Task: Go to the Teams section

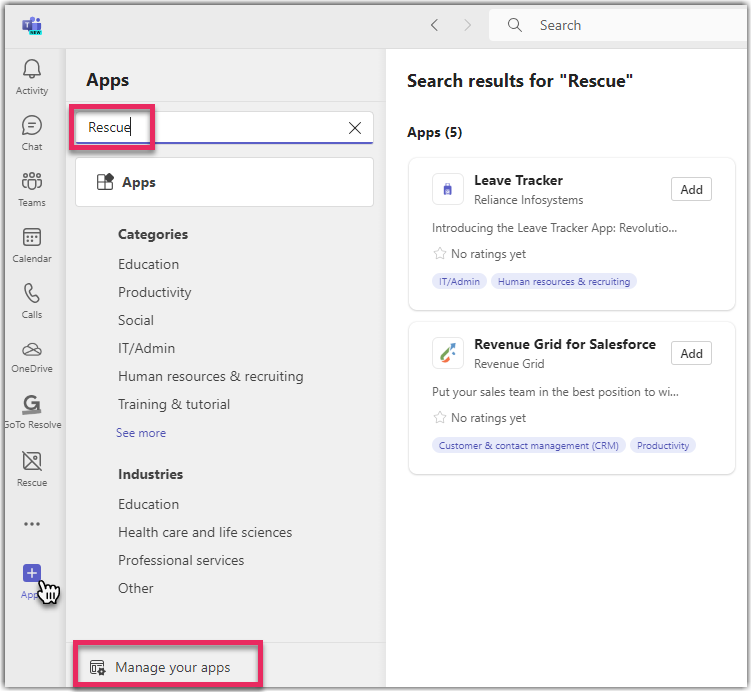Action: point(32,189)
